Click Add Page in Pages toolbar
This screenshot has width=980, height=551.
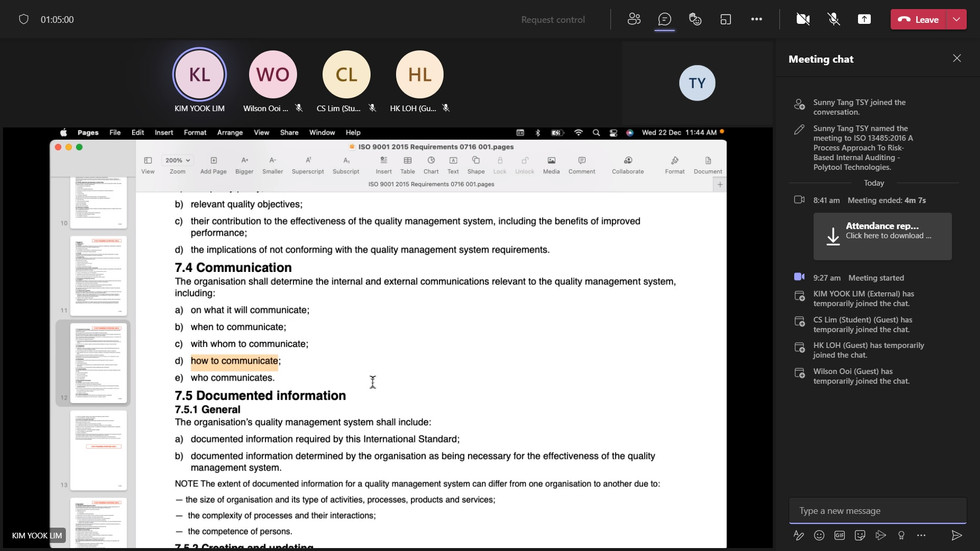tap(213, 165)
